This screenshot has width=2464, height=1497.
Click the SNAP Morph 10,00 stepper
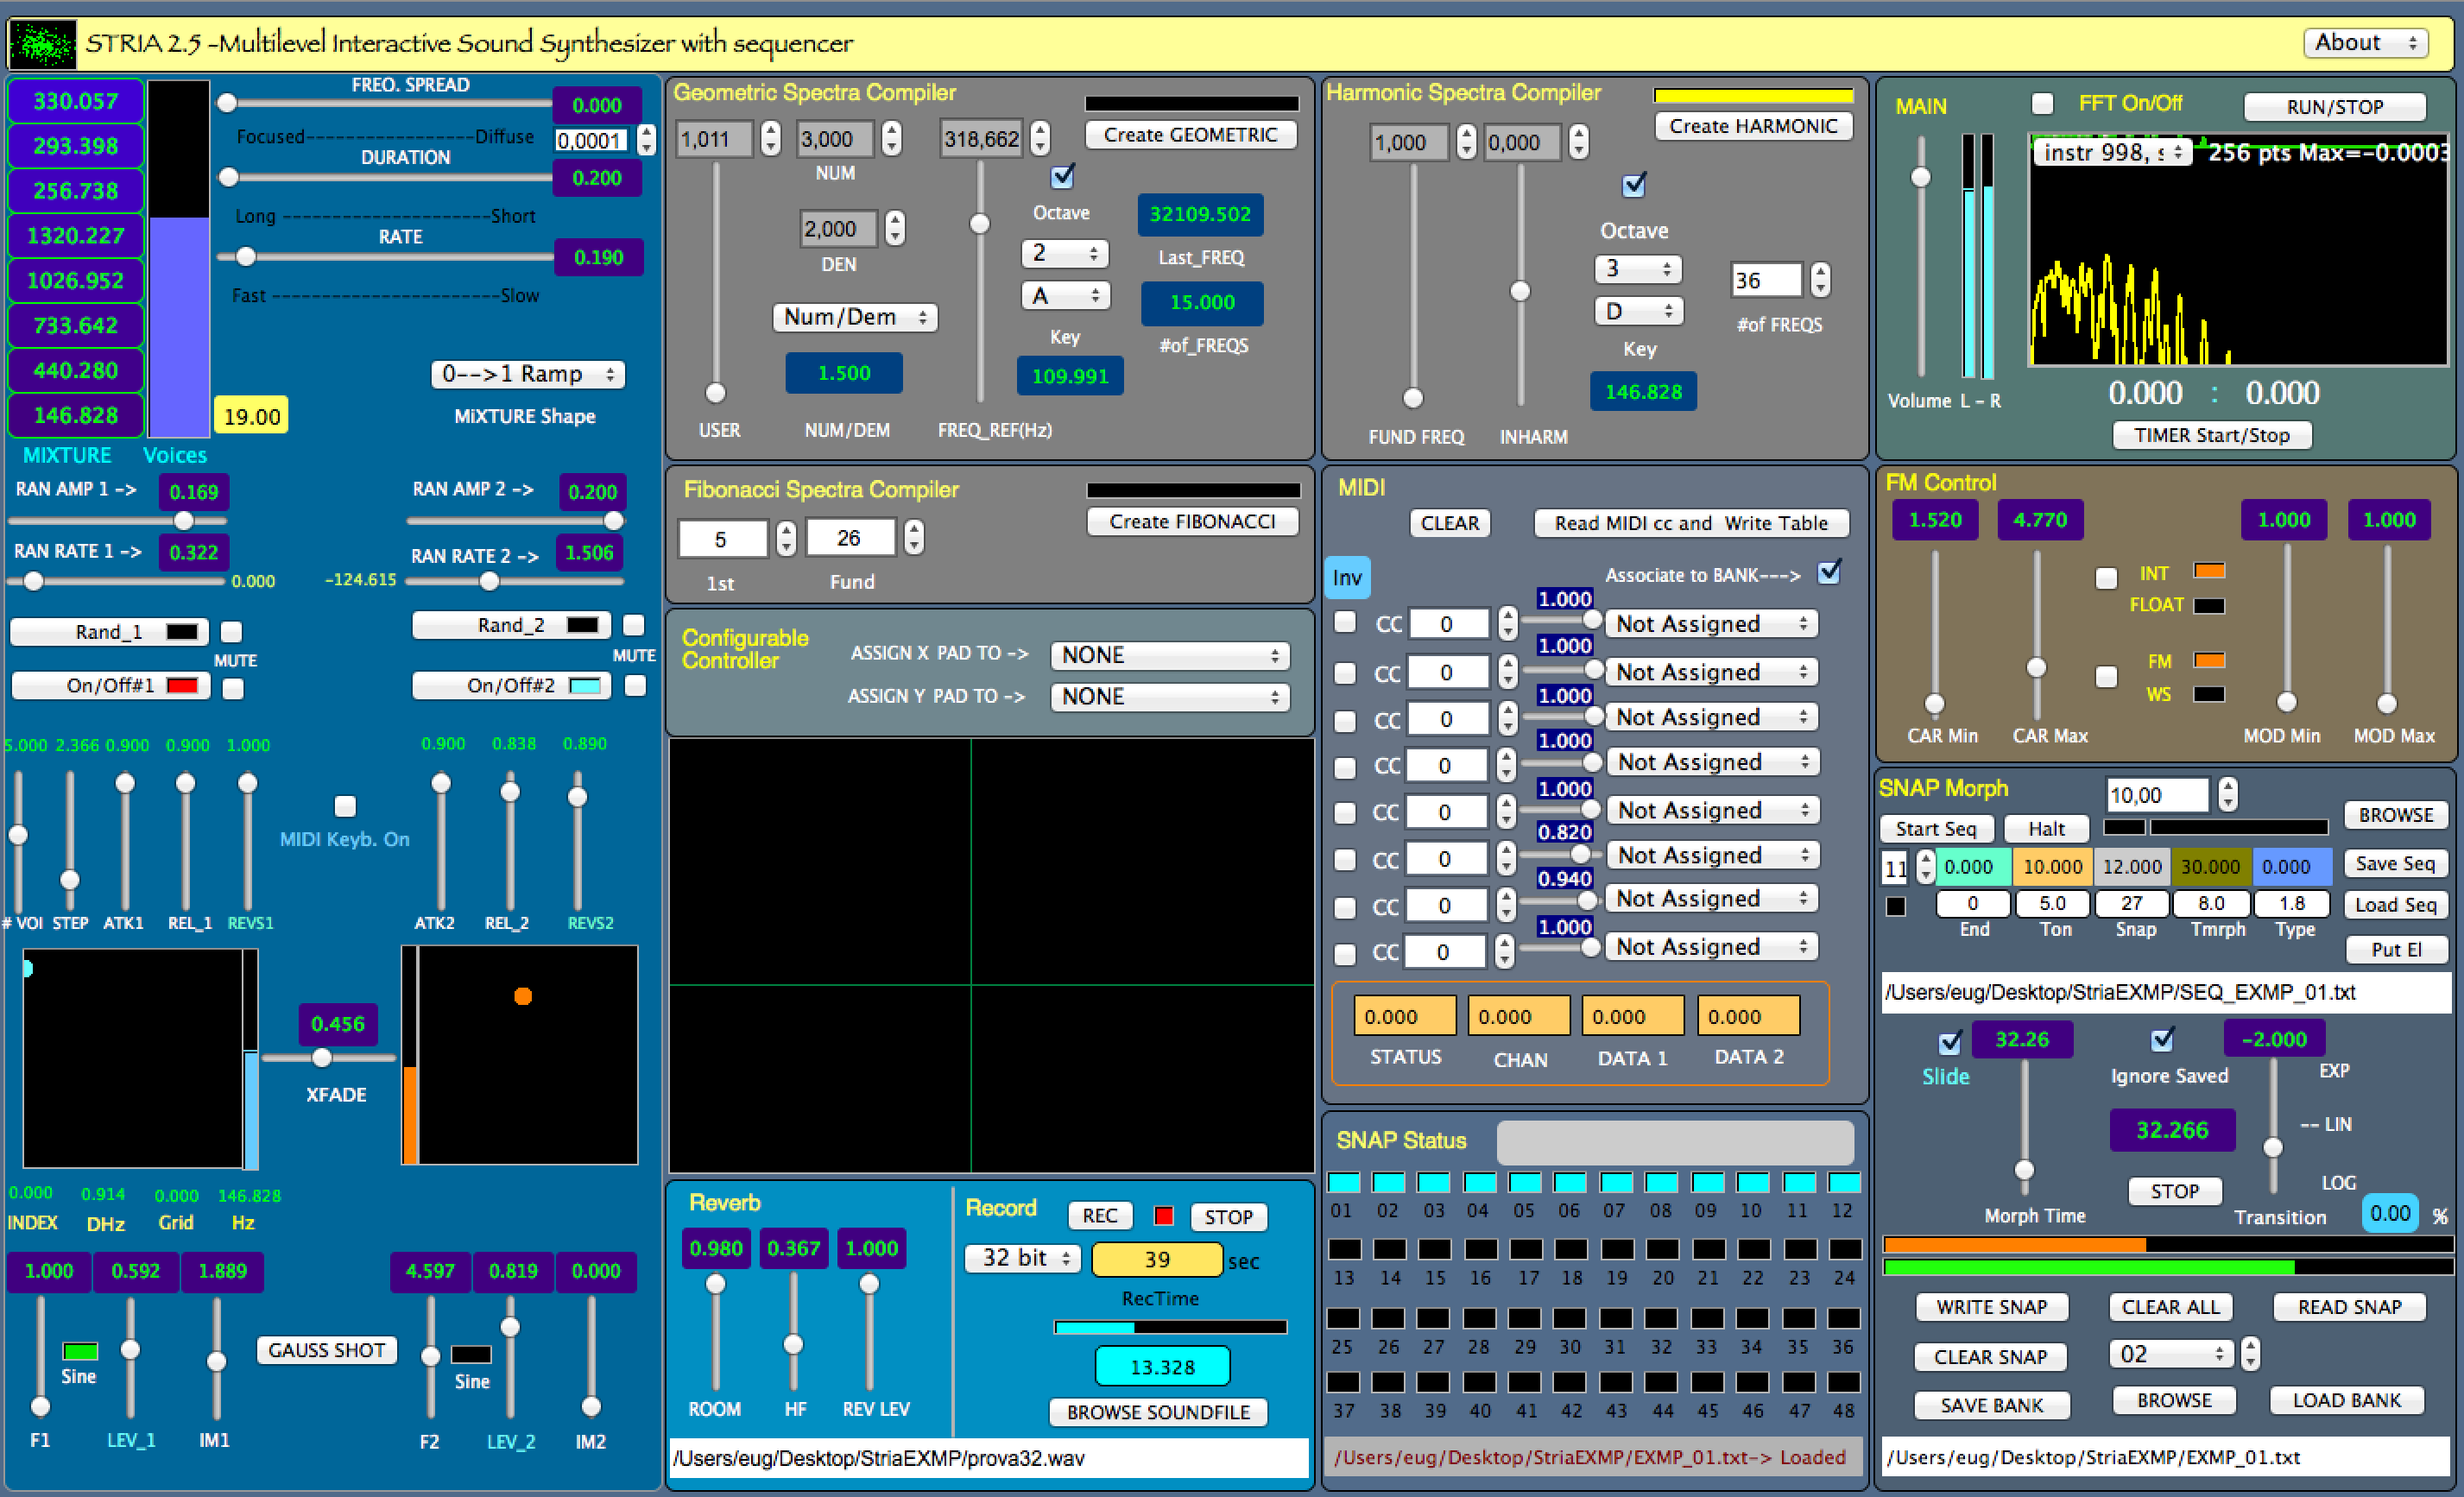pos(2227,795)
